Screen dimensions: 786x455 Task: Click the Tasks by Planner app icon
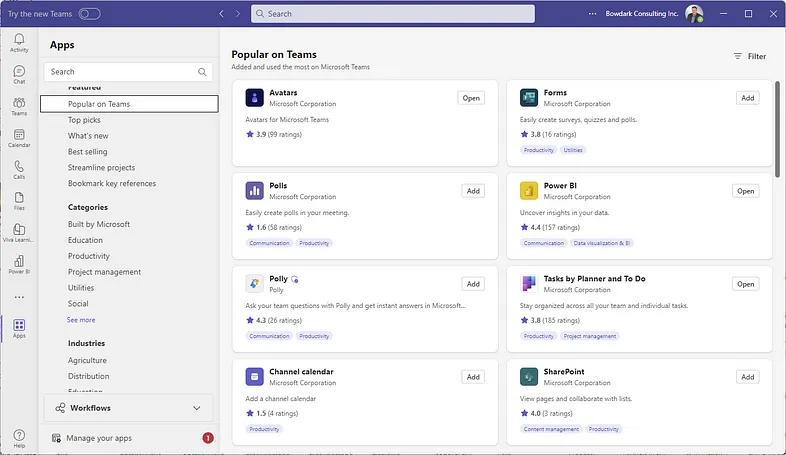528,284
